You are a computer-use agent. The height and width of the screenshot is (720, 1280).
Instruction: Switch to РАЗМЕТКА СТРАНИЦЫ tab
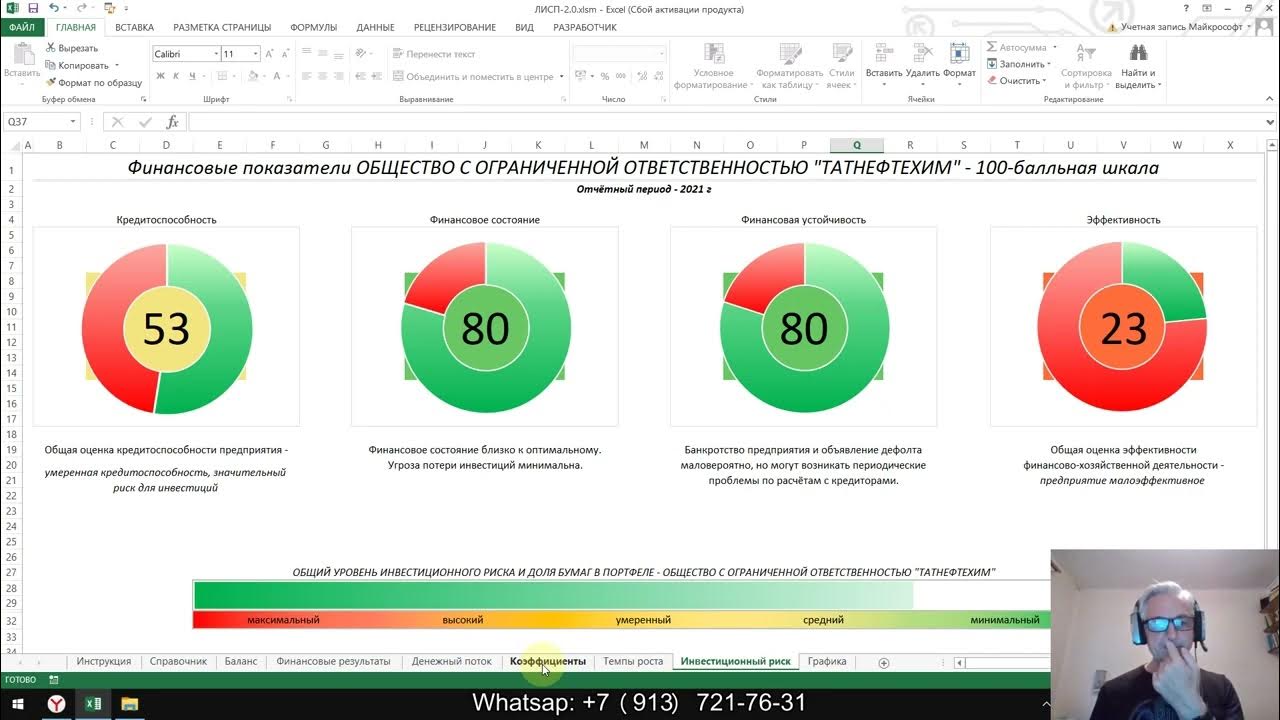coord(221,27)
